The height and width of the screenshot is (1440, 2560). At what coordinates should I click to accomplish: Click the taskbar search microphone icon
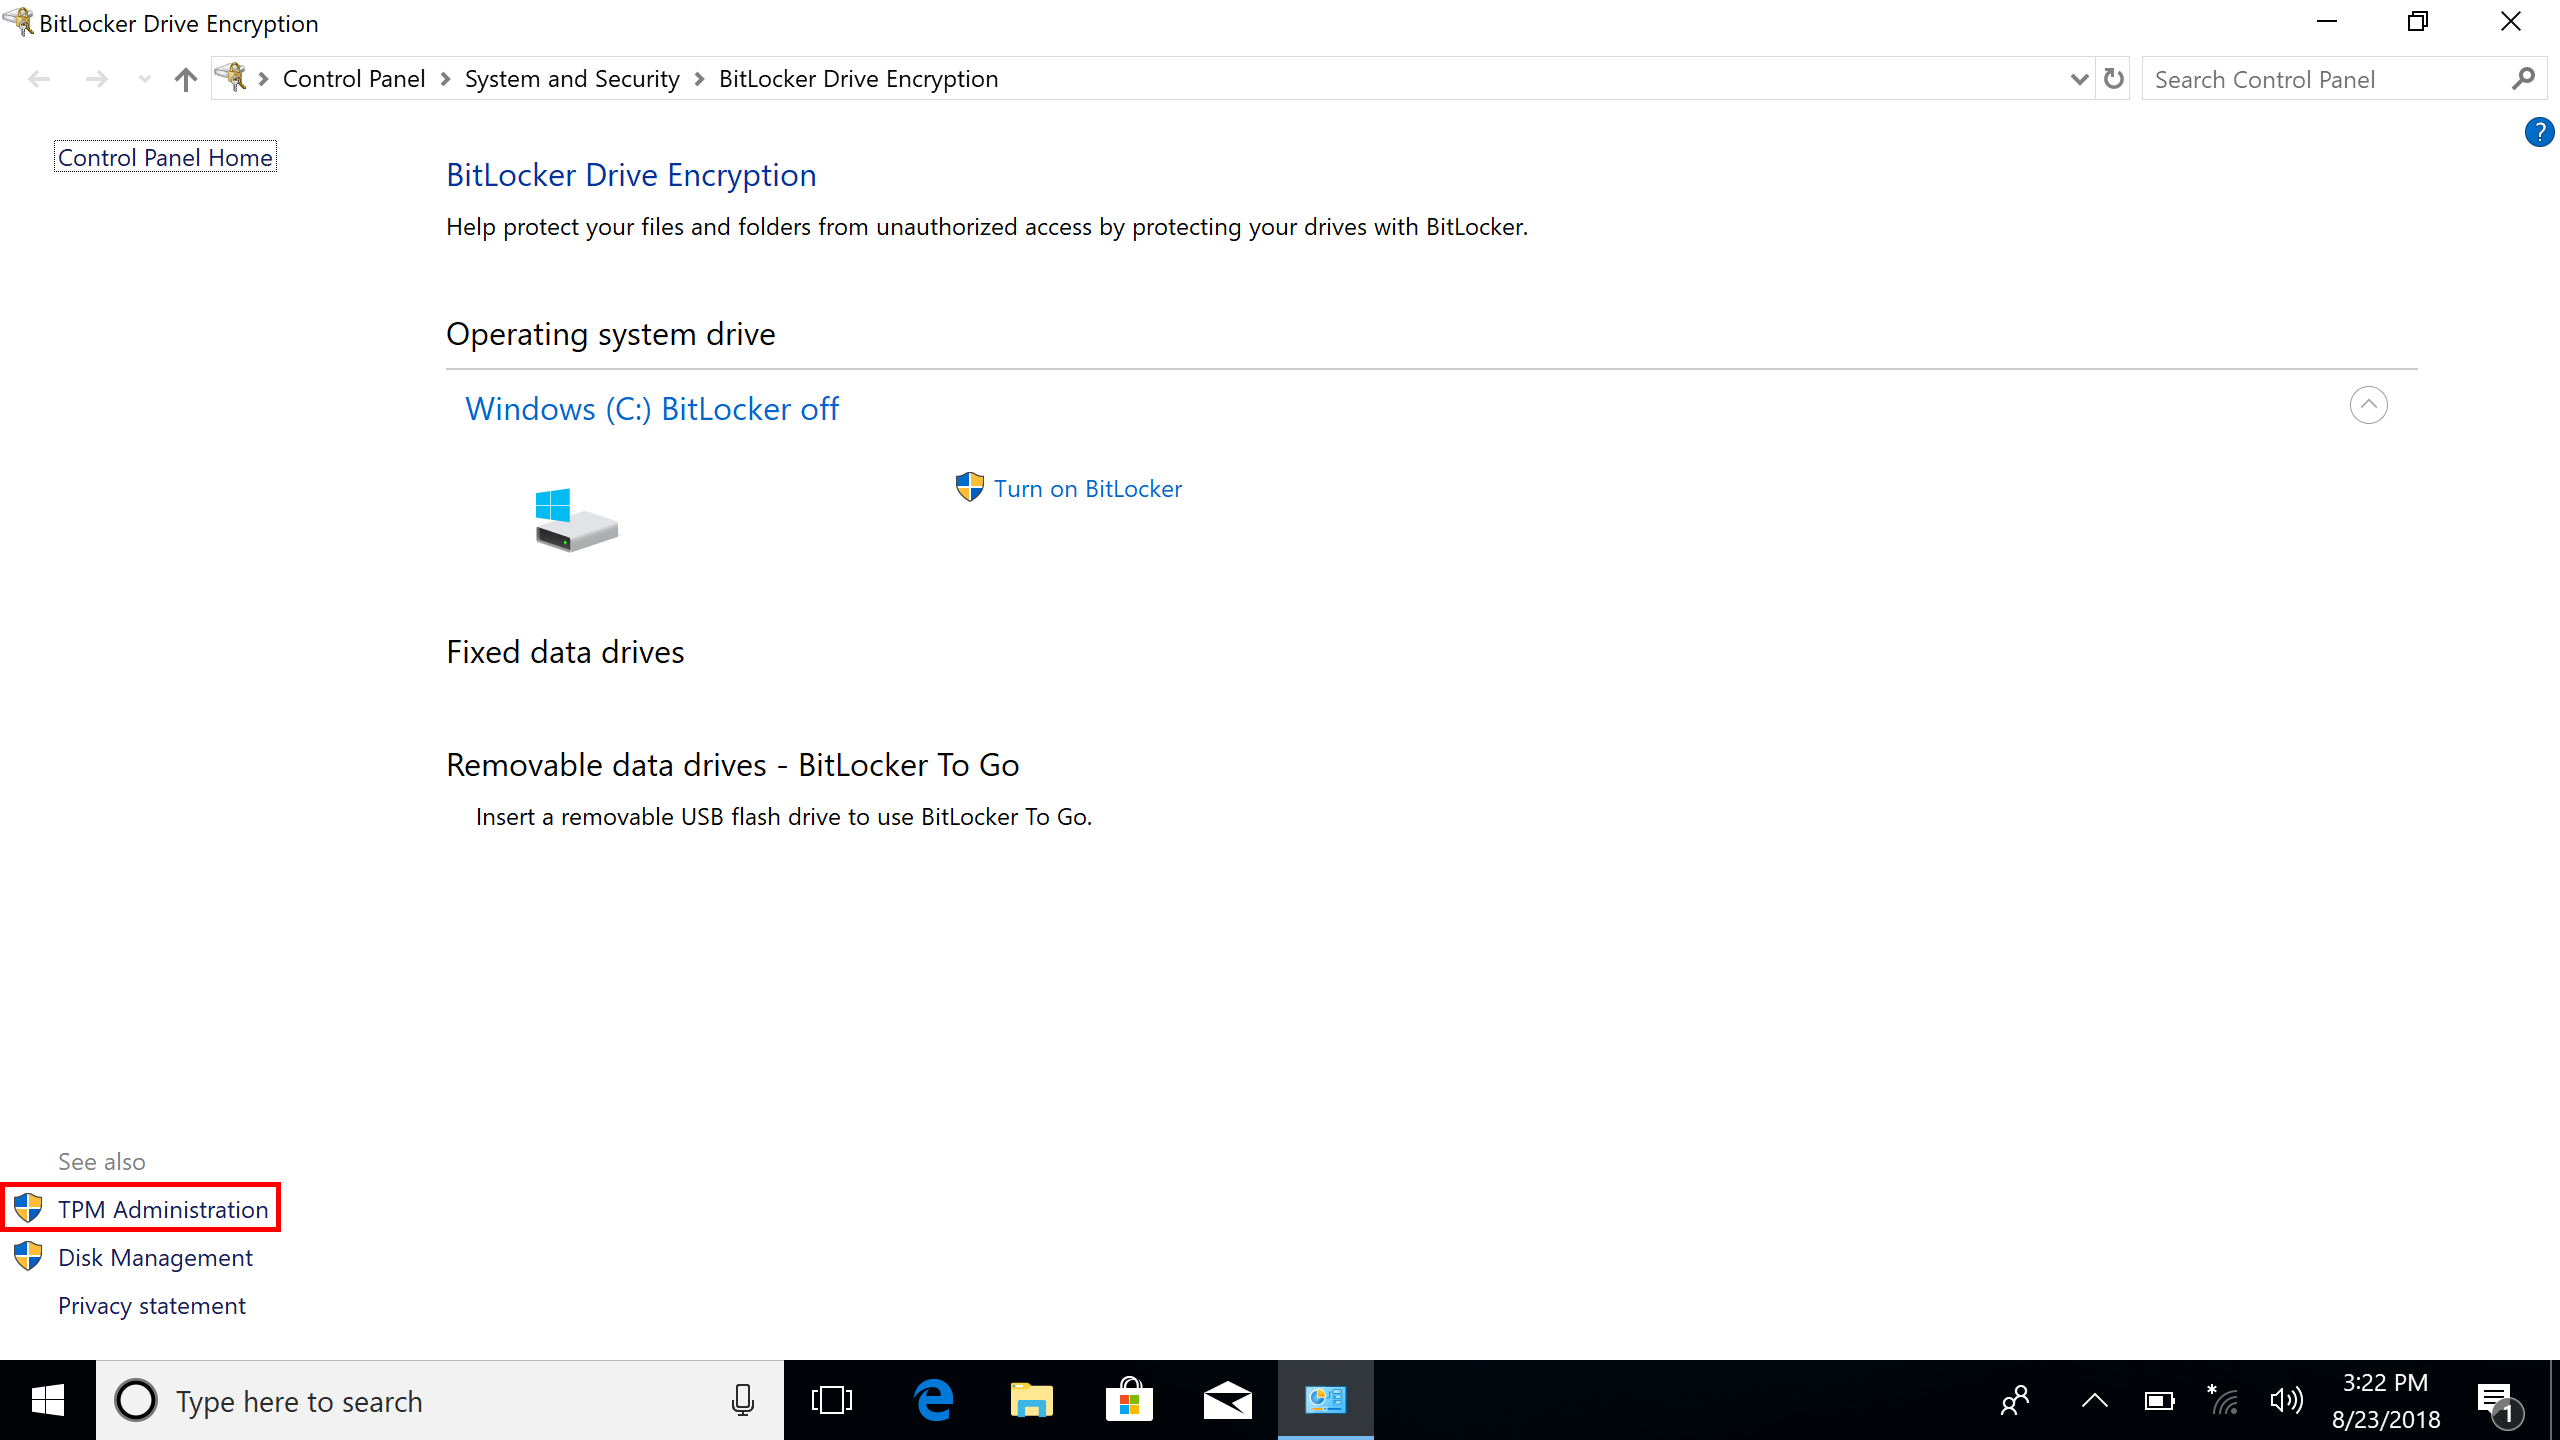[x=740, y=1400]
